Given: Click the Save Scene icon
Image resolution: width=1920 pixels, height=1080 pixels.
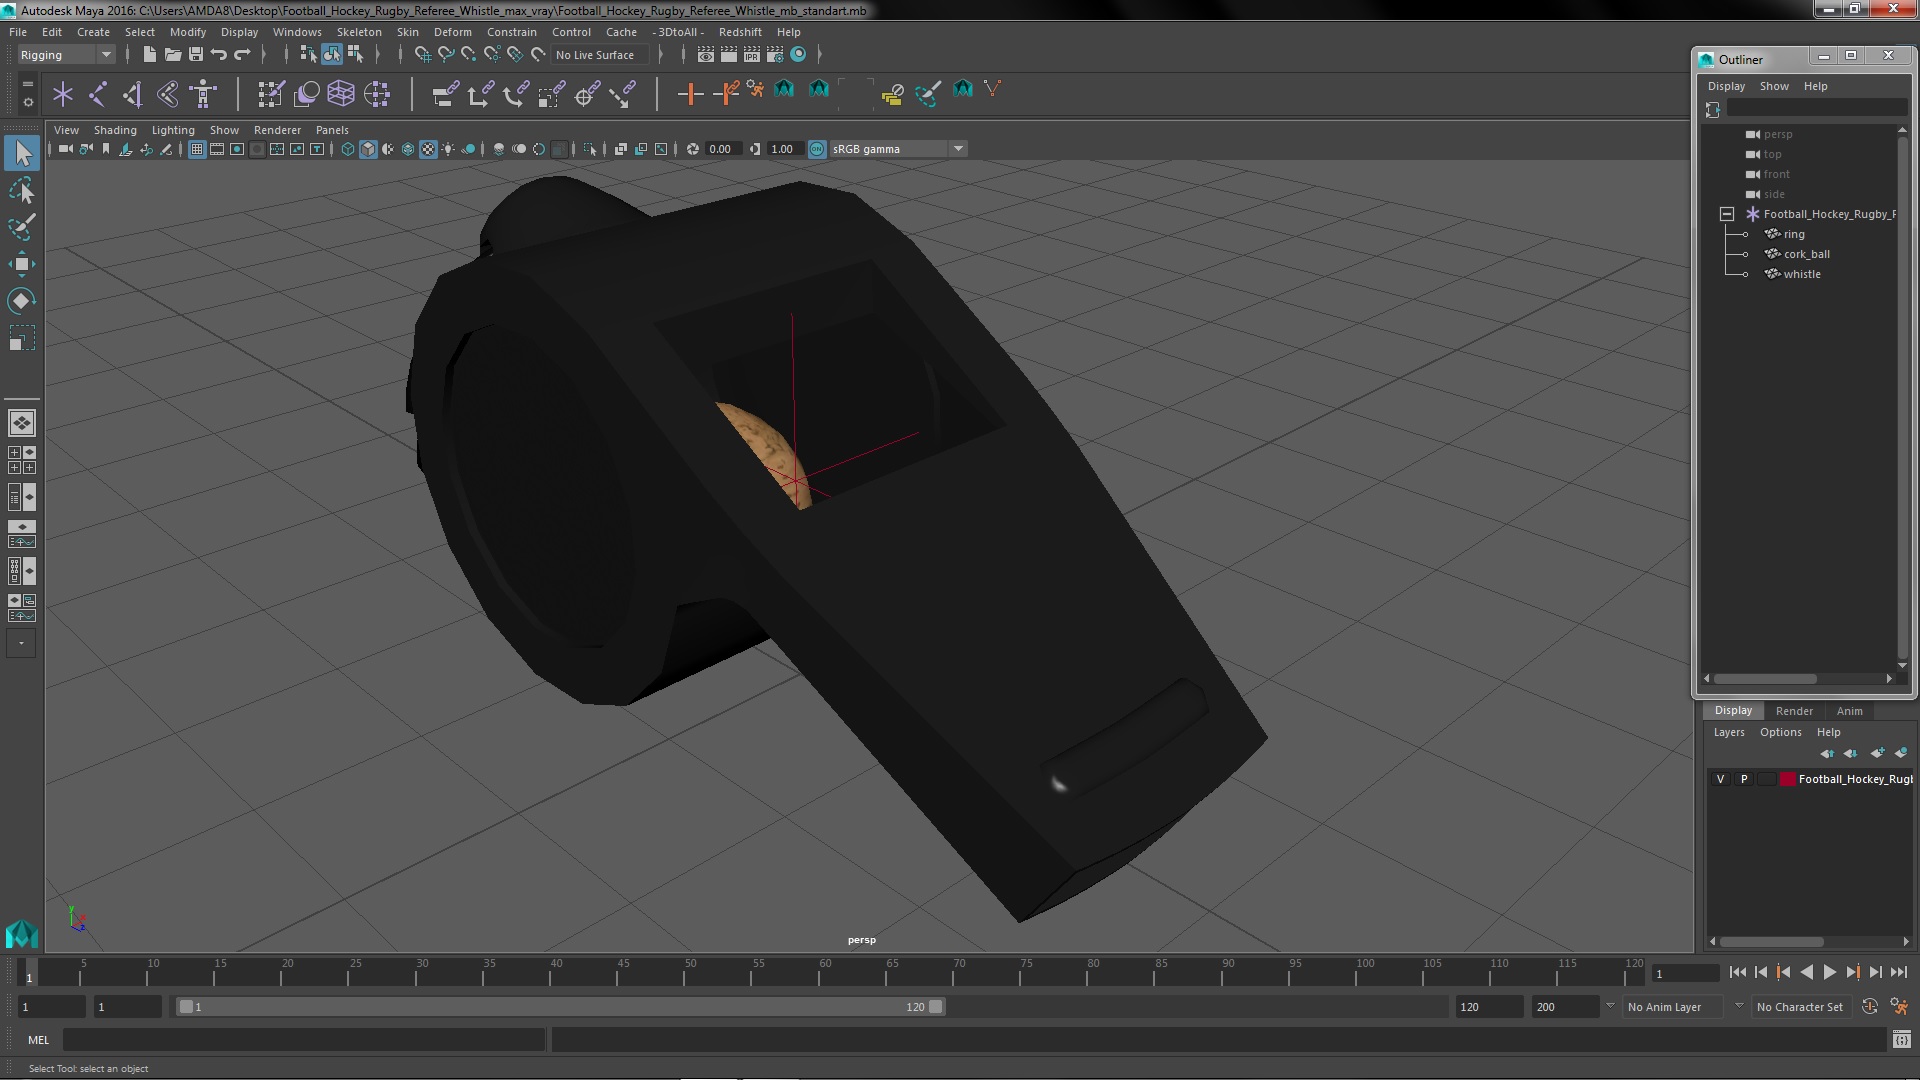Looking at the screenshot, I should click(195, 55).
